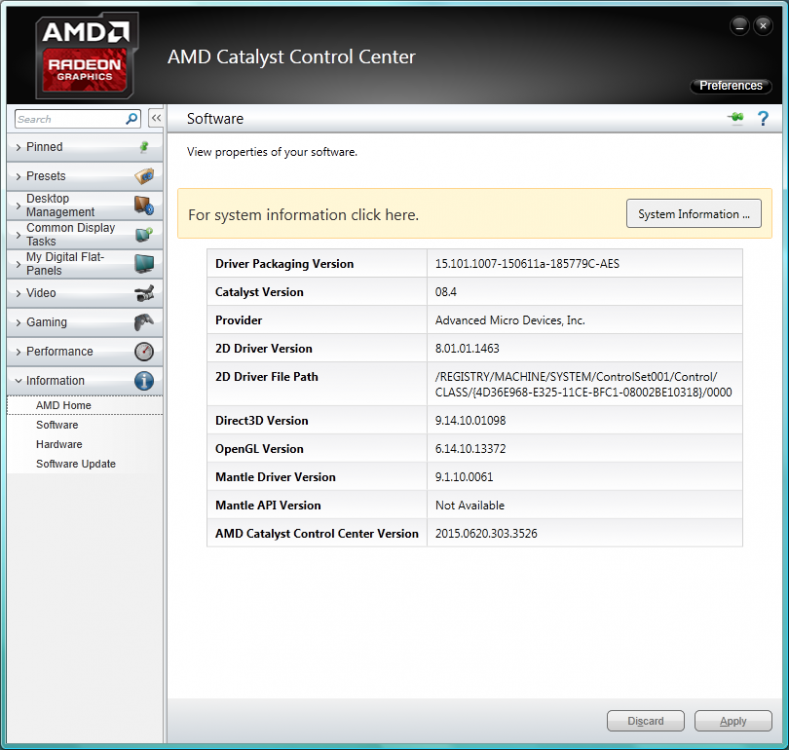This screenshot has height=750, width=789.
Task: Pin this page with the green pushpin icon
Action: (x=736, y=118)
